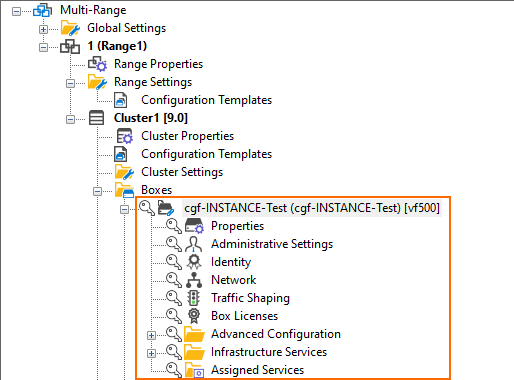
Task: Click the key icon beside Traffic Shaping
Action: [x=174, y=298]
